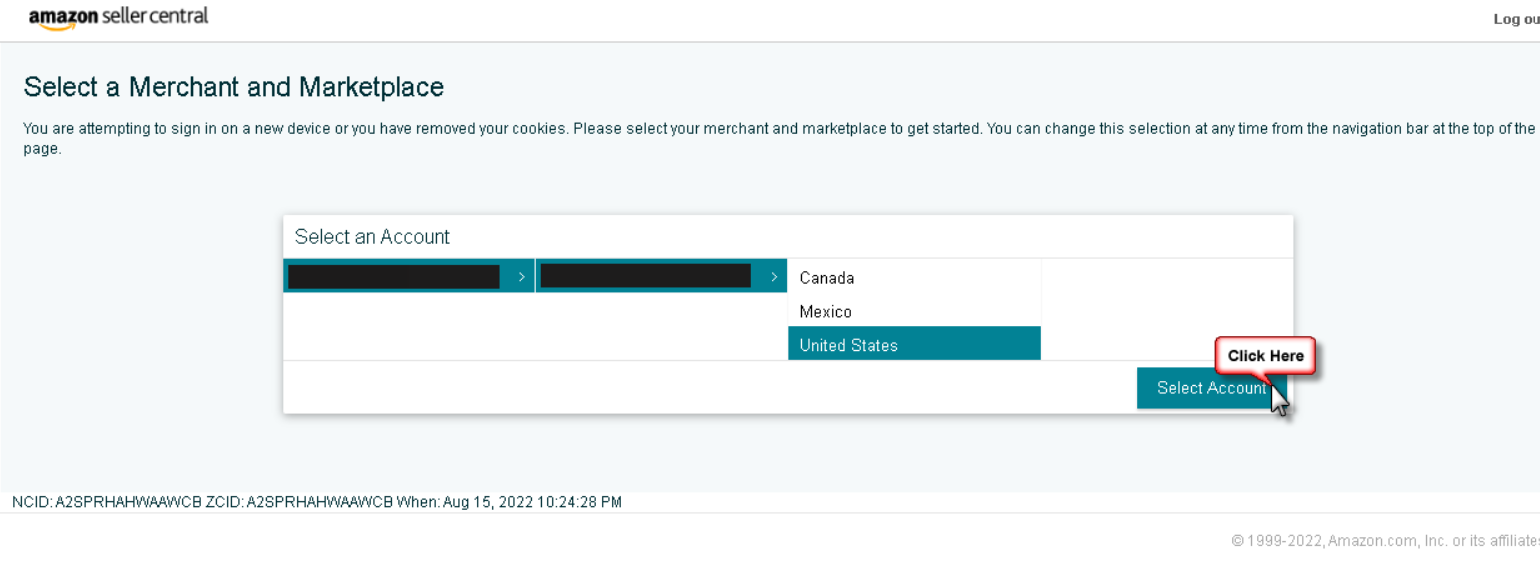This screenshot has height=564, width=1540.
Task: Click the 'Select an Account' panel header
Action: point(372,237)
